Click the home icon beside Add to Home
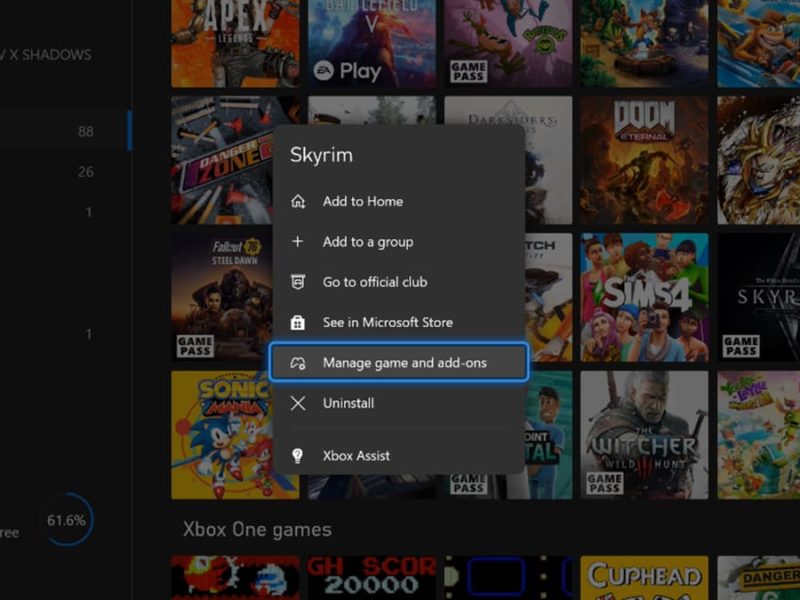This screenshot has width=800, height=600. 297,201
